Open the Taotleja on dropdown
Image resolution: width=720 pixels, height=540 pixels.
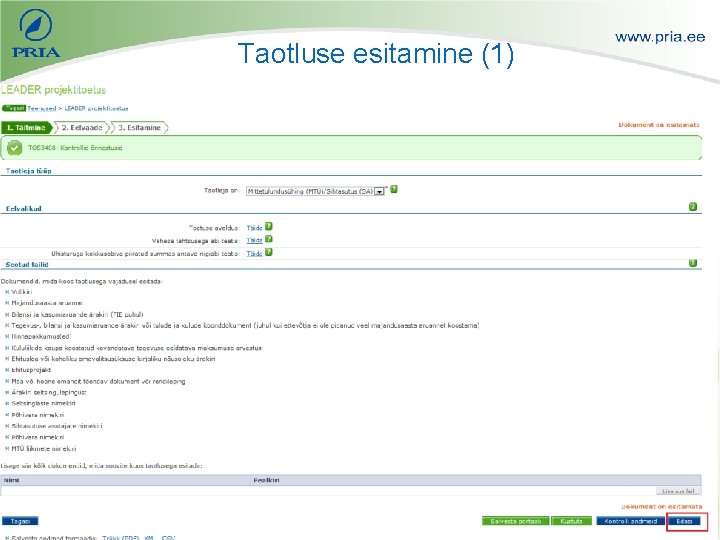[x=315, y=191]
